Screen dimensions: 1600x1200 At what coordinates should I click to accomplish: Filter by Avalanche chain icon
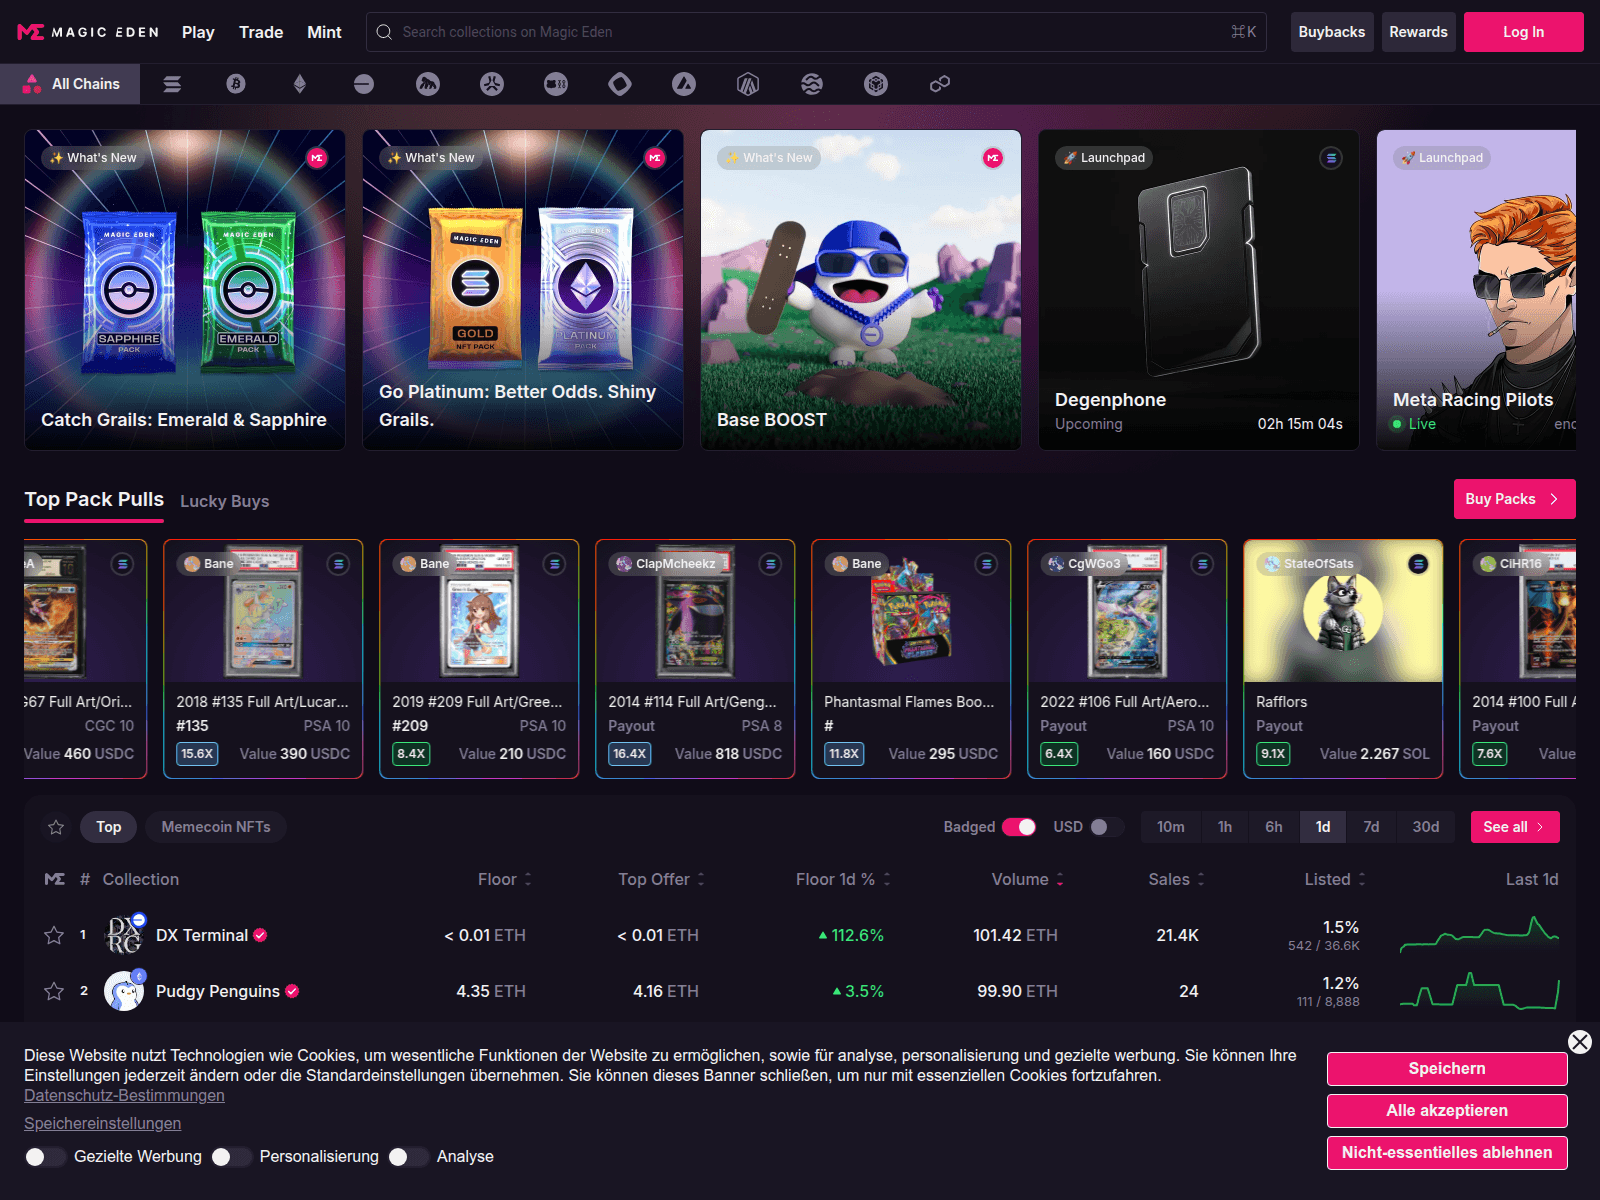coord(684,84)
